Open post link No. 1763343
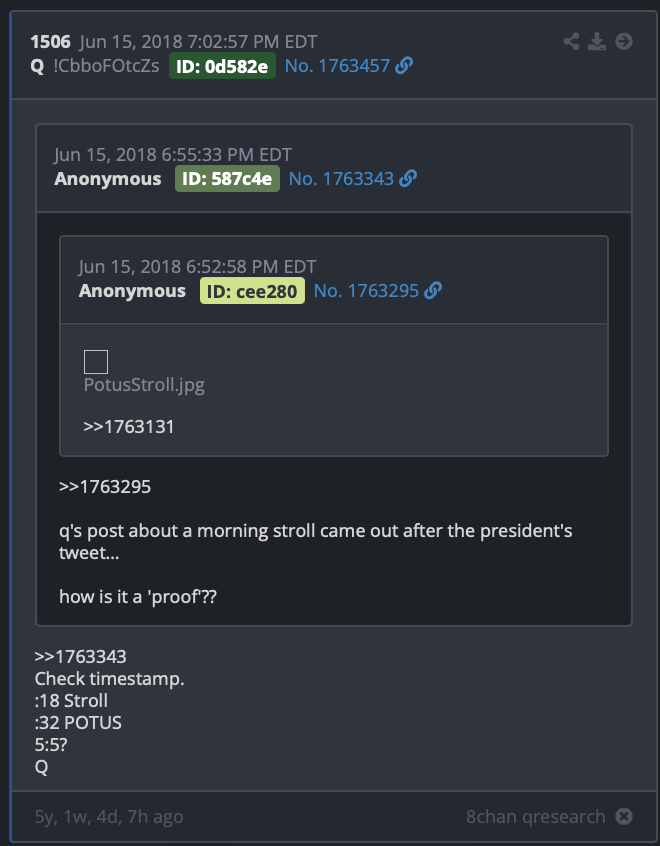Viewport: 660px width, 846px height. coord(342,179)
